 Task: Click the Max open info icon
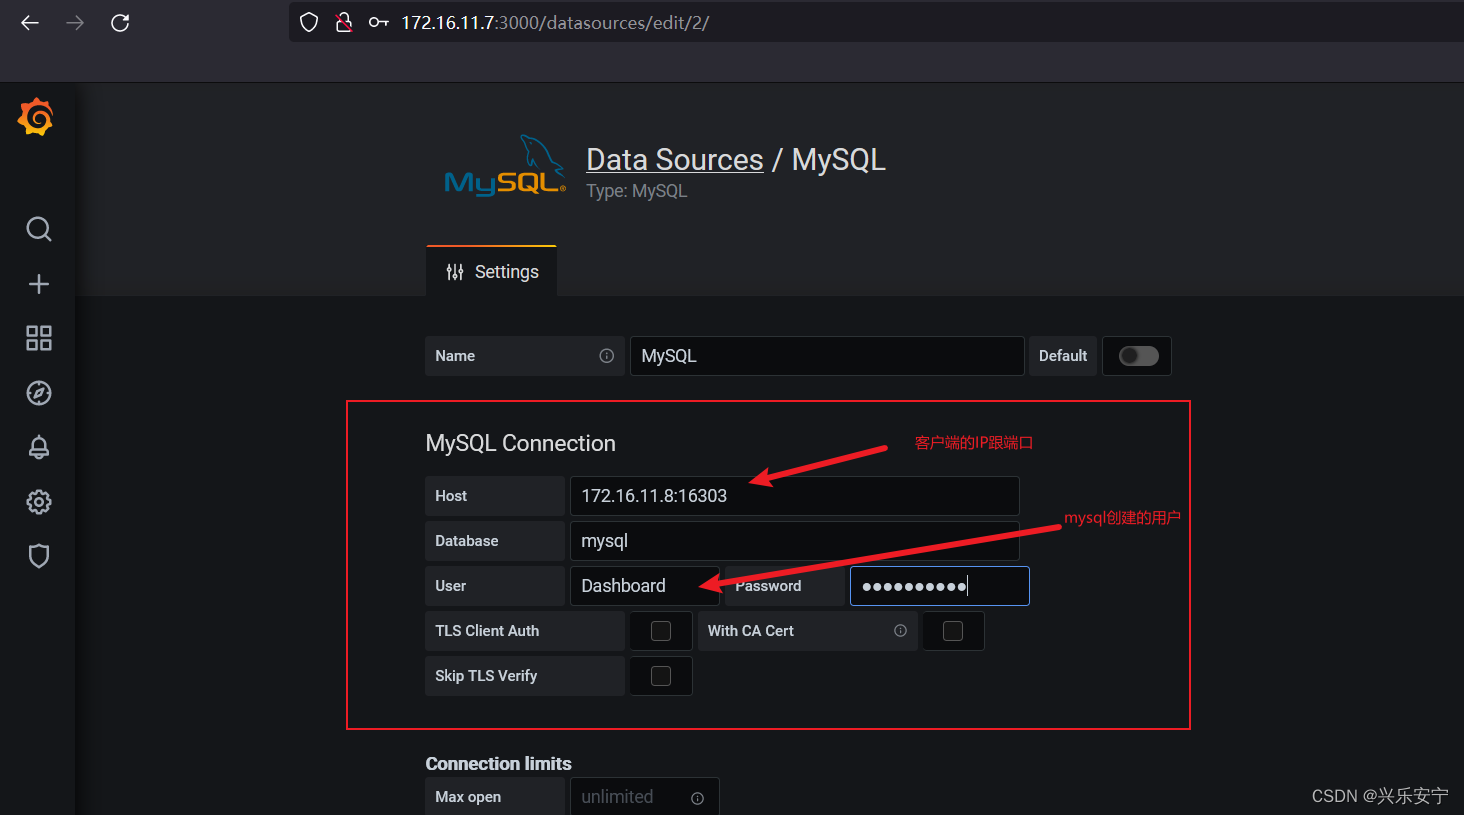click(x=697, y=798)
